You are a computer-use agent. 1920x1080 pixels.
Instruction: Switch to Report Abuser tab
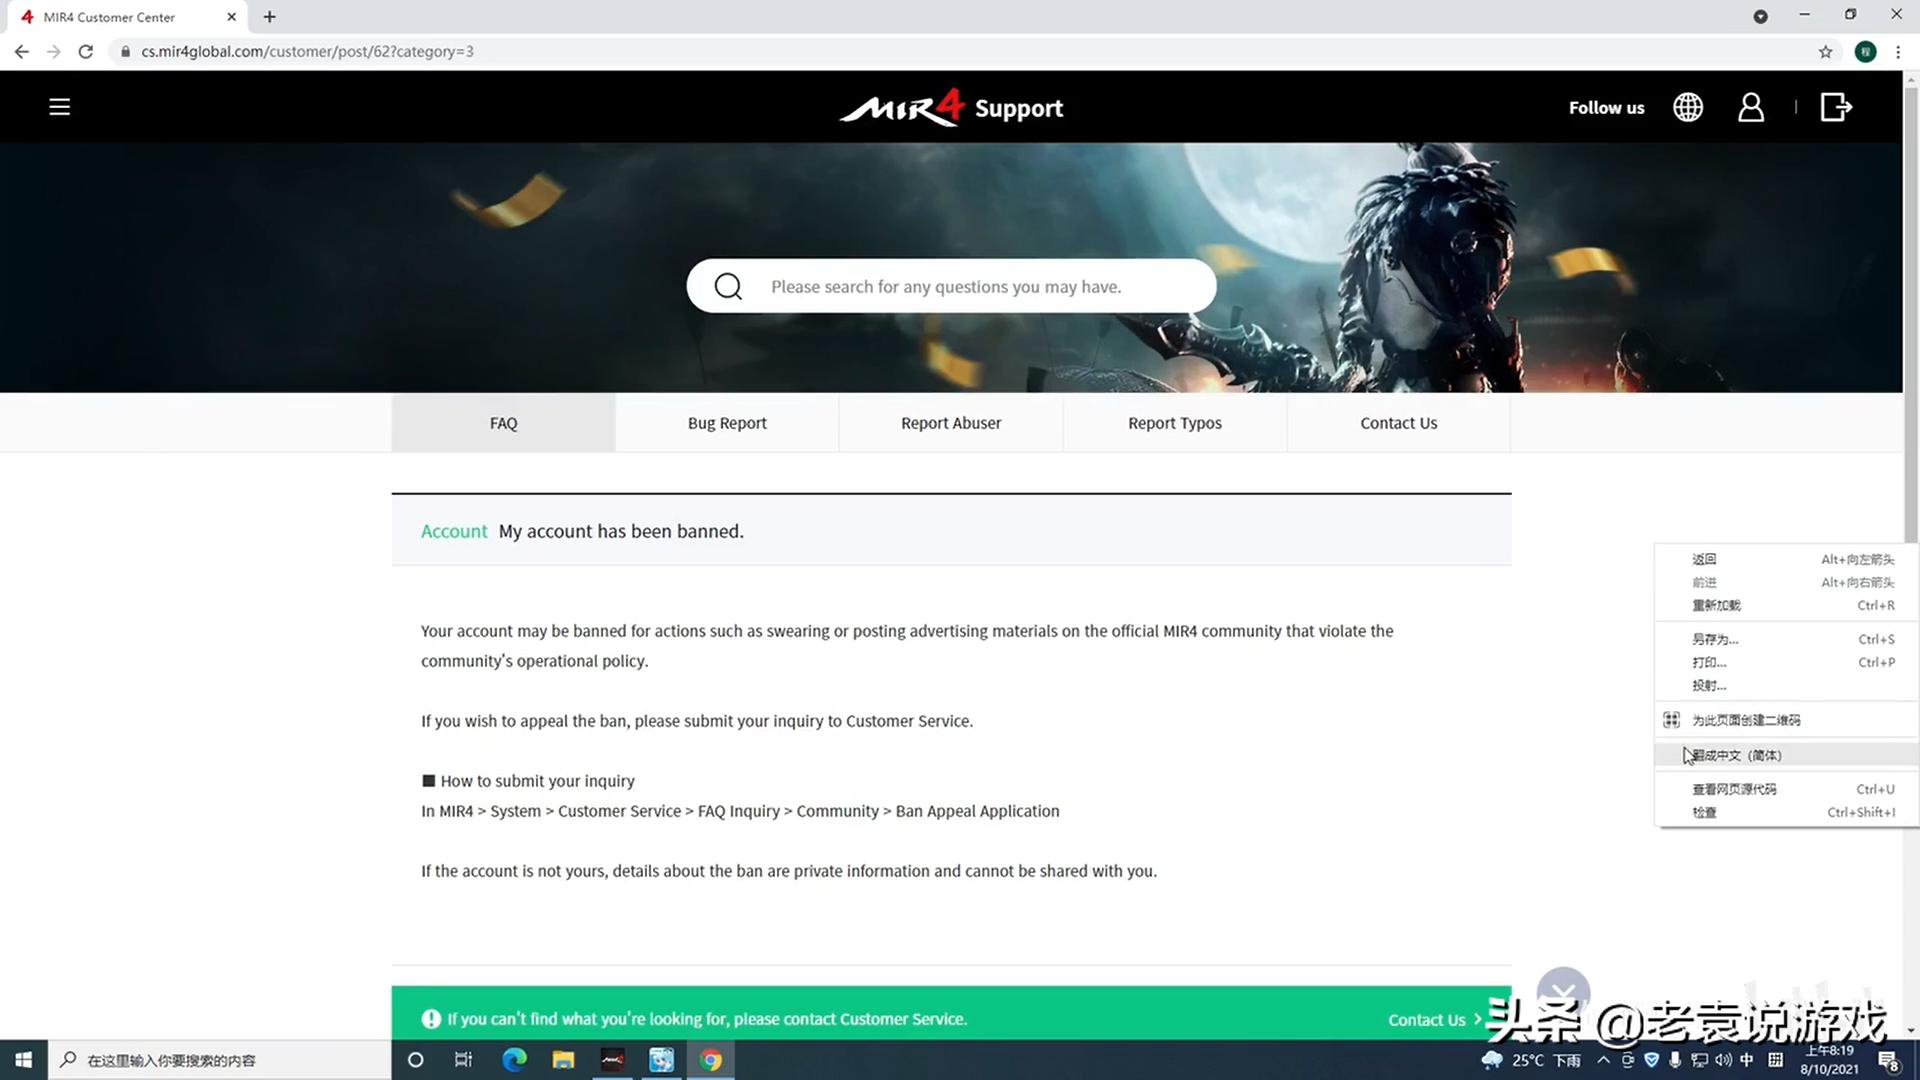point(950,423)
